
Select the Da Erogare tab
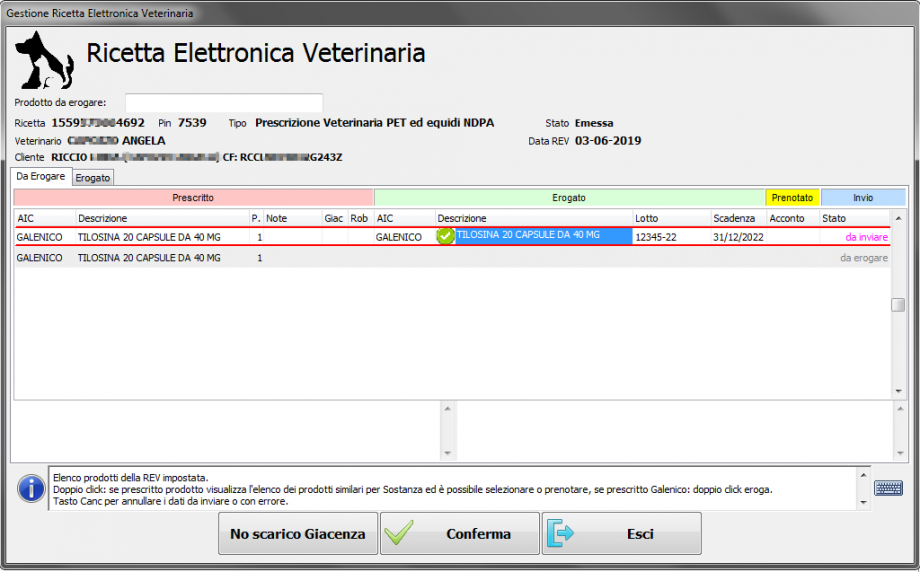(41, 176)
